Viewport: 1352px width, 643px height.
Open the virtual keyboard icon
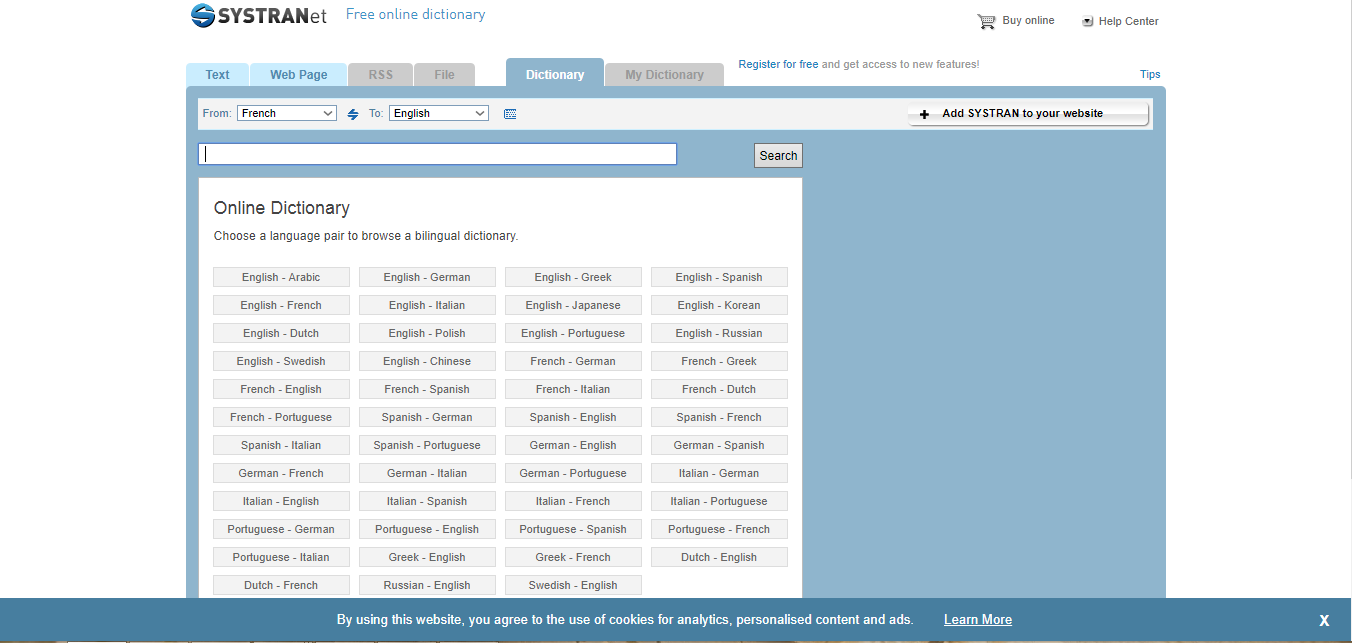point(510,114)
